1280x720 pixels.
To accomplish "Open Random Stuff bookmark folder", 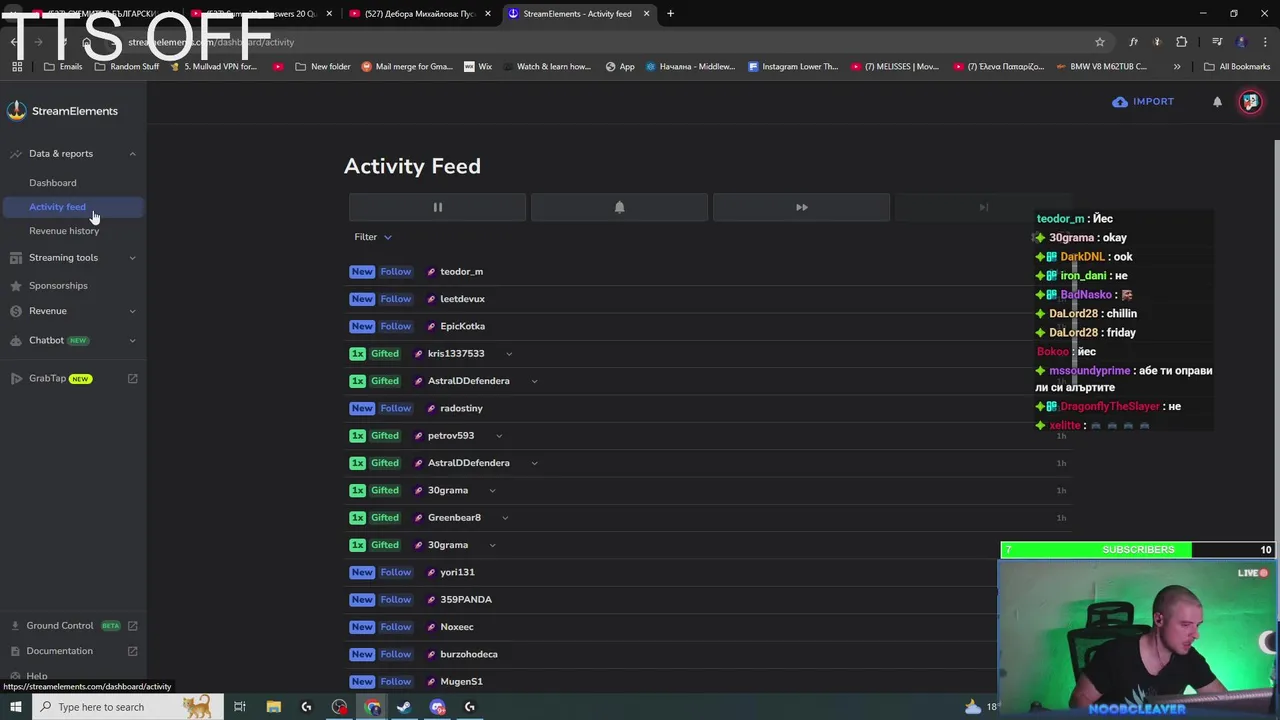I will [x=127, y=67].
